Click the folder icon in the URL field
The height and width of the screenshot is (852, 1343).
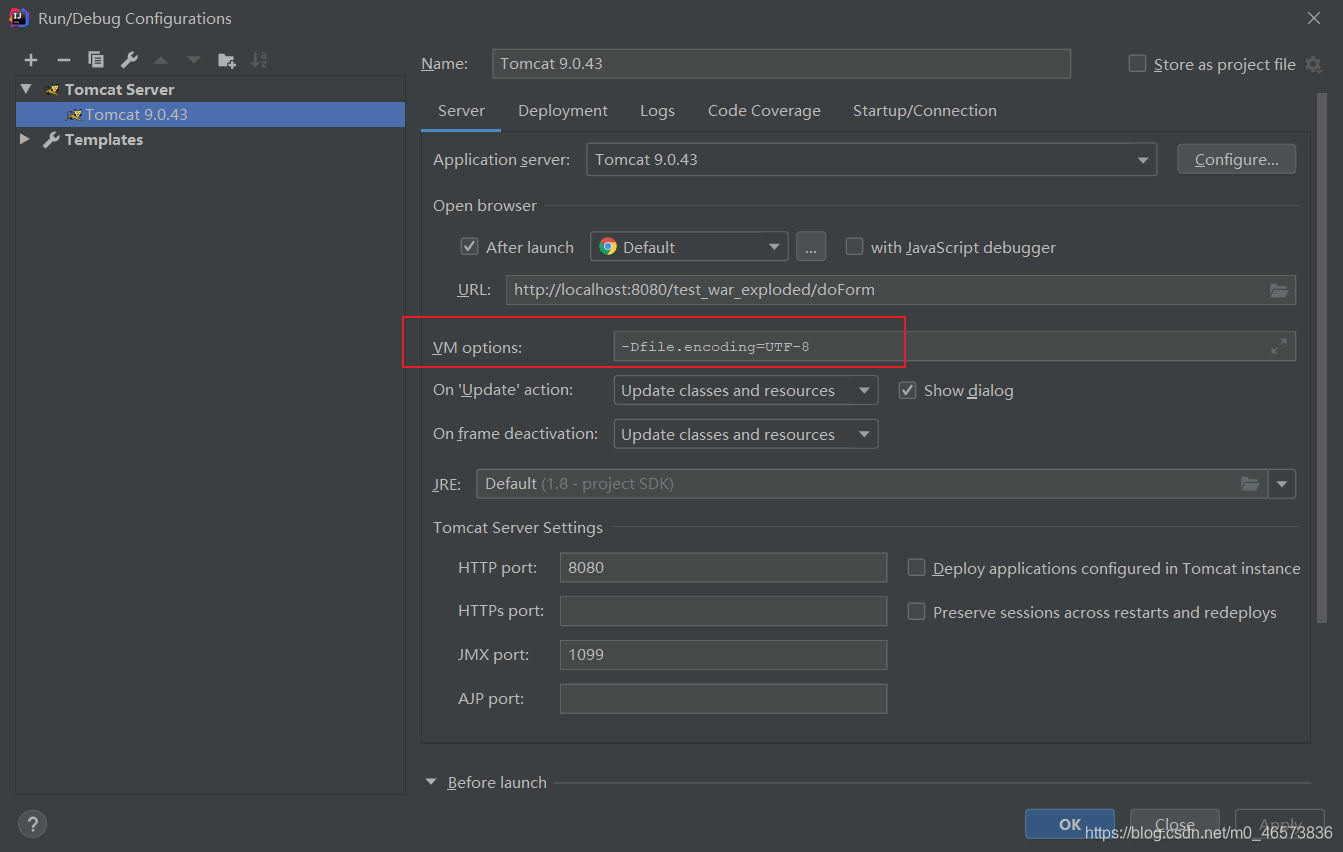[x=1279, y=290]
